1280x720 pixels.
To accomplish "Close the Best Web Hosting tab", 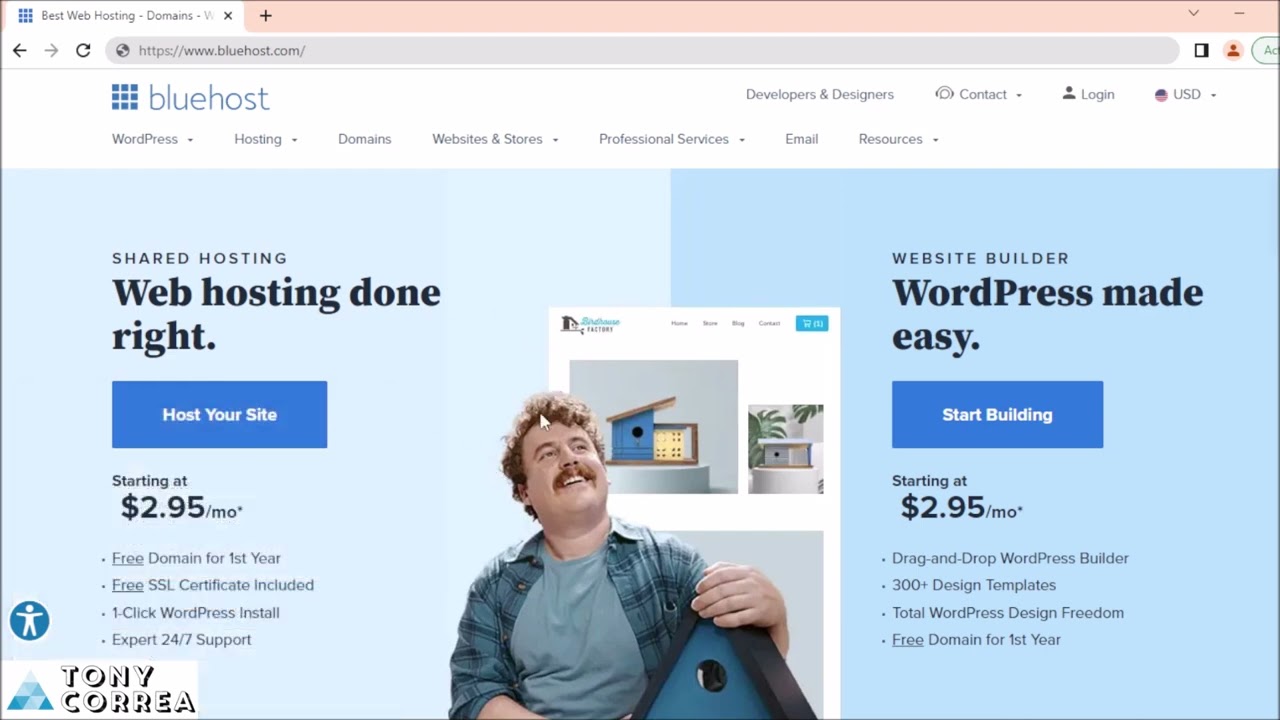I will point(228,16).
